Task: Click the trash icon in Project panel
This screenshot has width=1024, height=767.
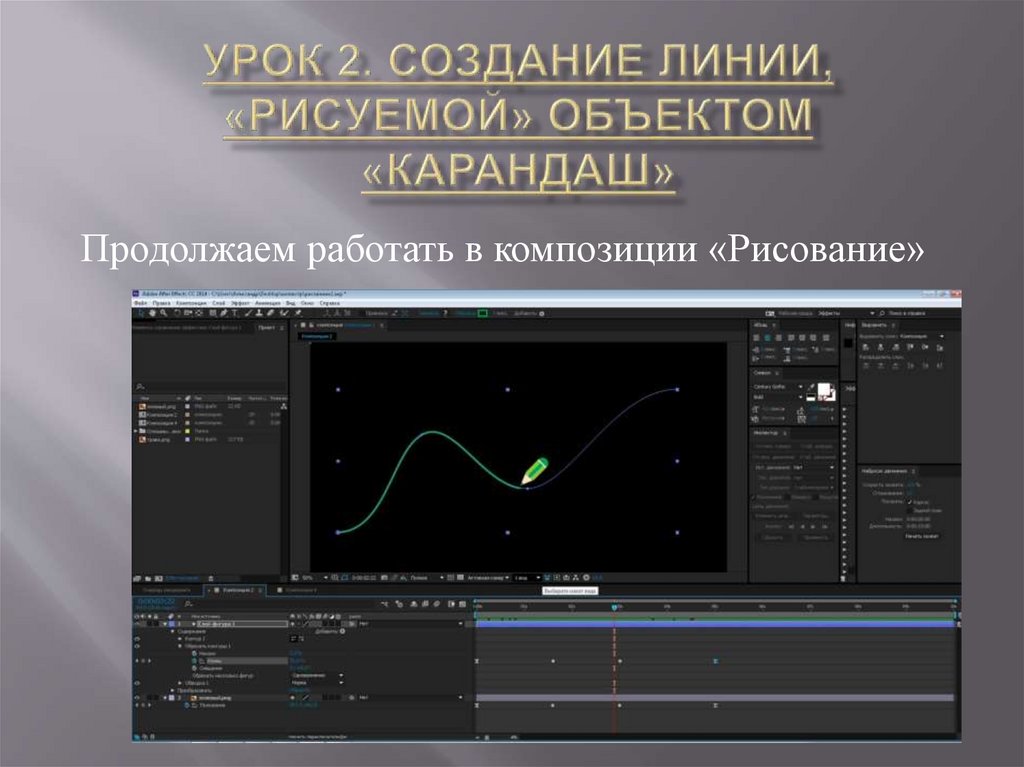Action: (x=210, y=579)
